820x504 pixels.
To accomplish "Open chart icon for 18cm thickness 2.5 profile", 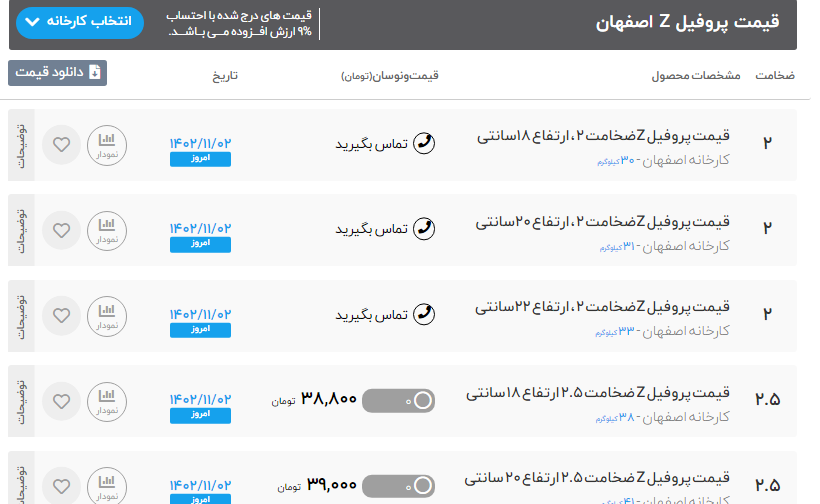I will [106, 402].
